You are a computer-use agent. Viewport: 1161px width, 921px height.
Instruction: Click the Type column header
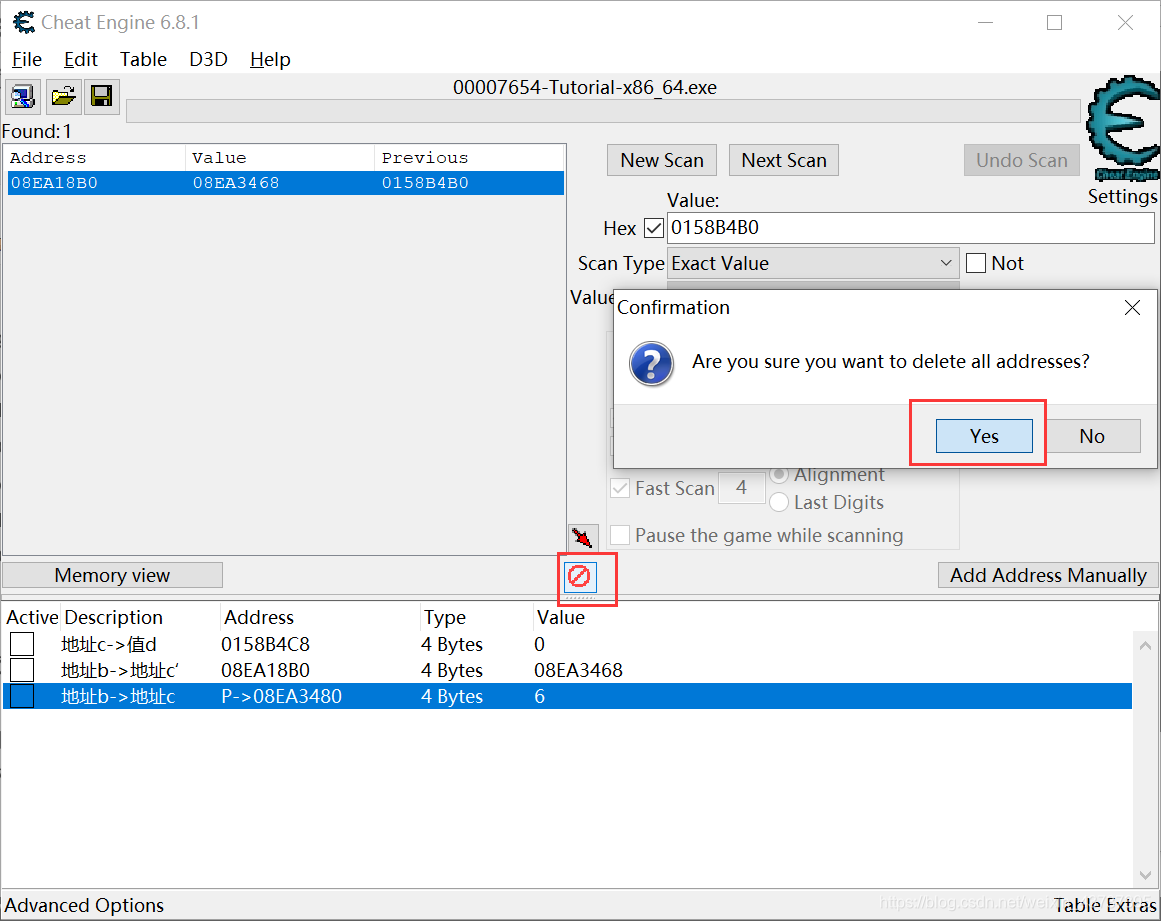coord(444,617)
